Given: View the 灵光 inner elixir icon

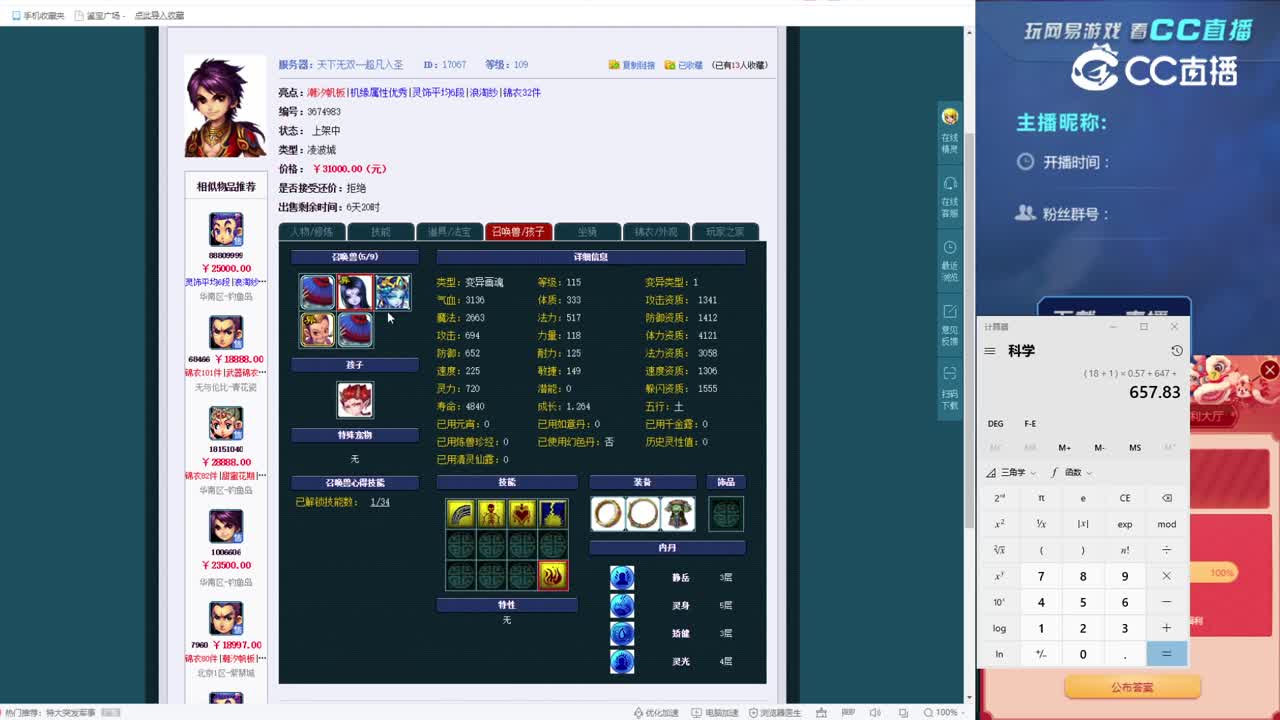Looking at the screenshot, I should (622, 662).
